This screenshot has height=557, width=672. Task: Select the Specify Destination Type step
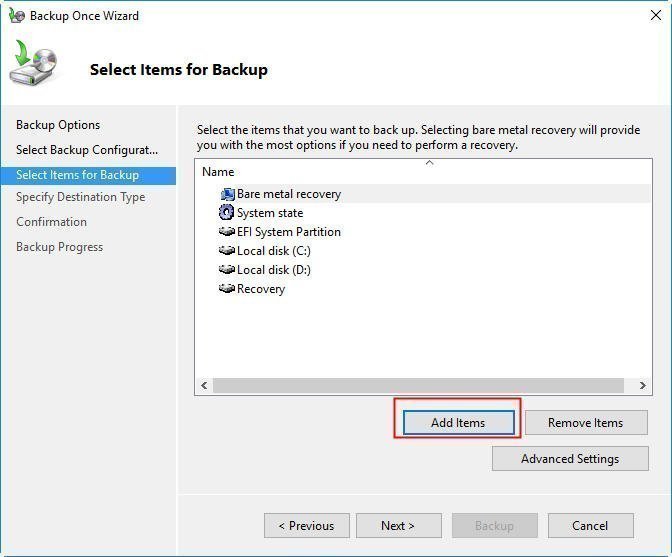pos(80,197)
